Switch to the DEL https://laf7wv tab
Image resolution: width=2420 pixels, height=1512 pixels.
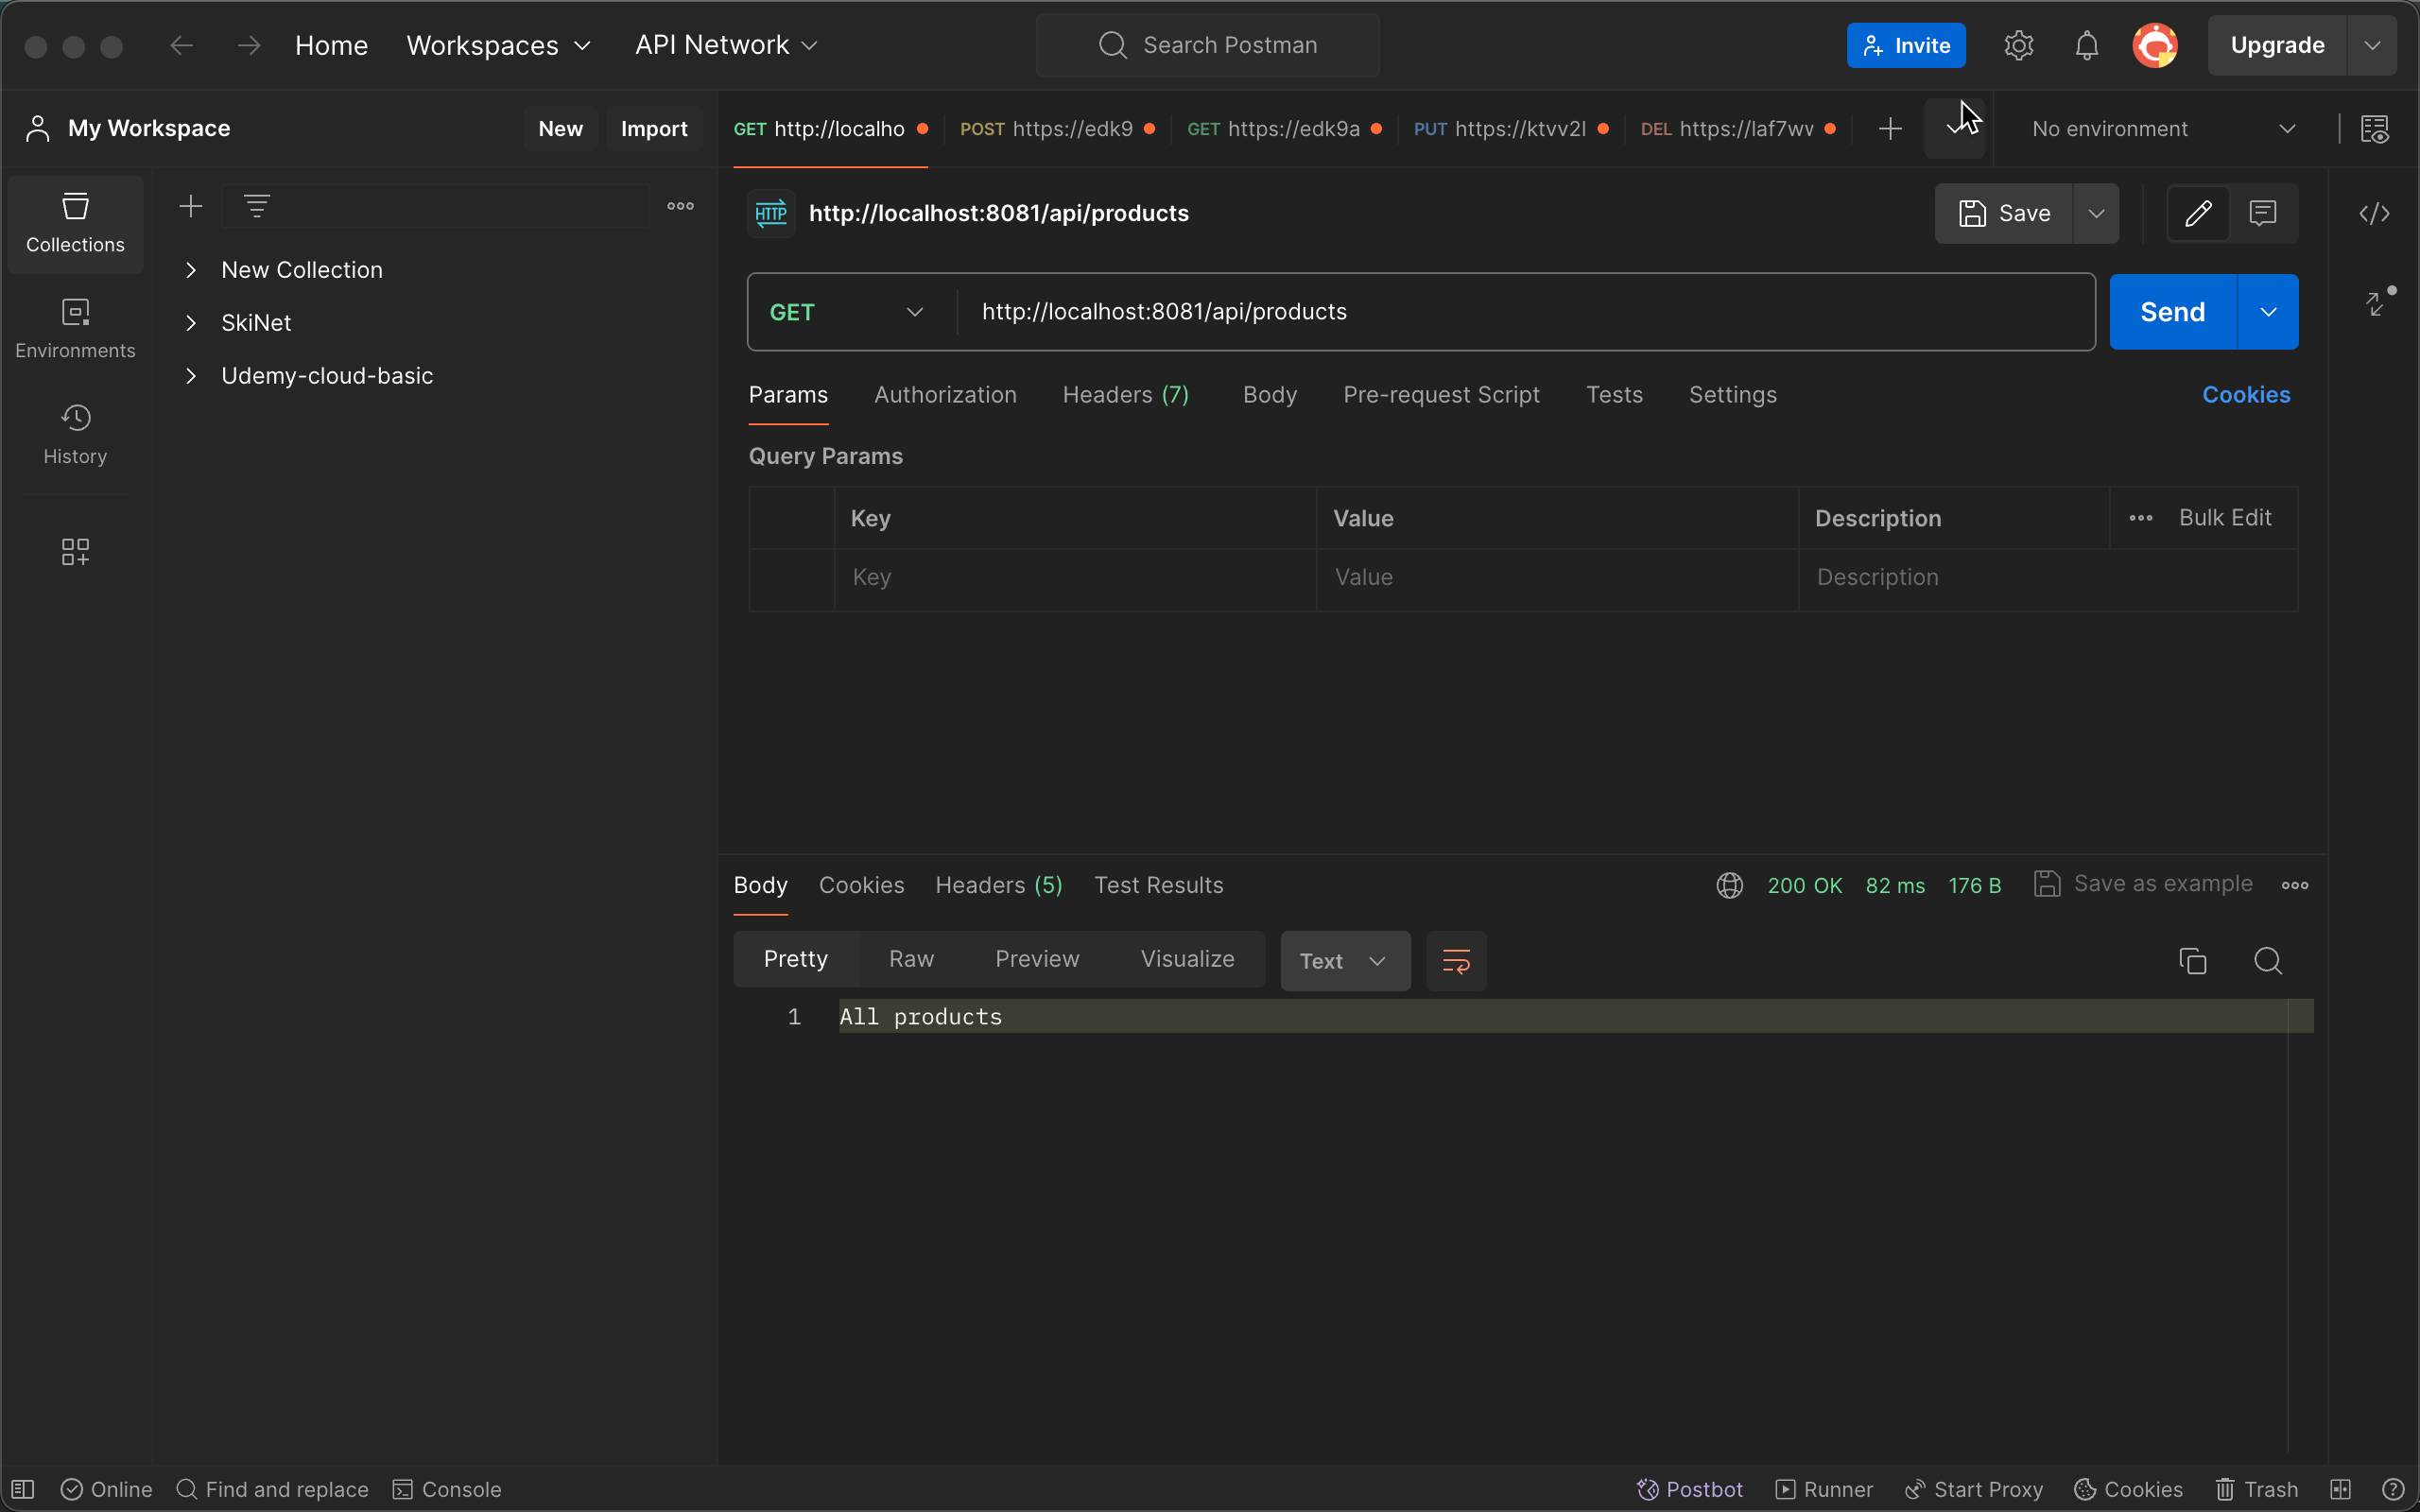click(1738, 129)
